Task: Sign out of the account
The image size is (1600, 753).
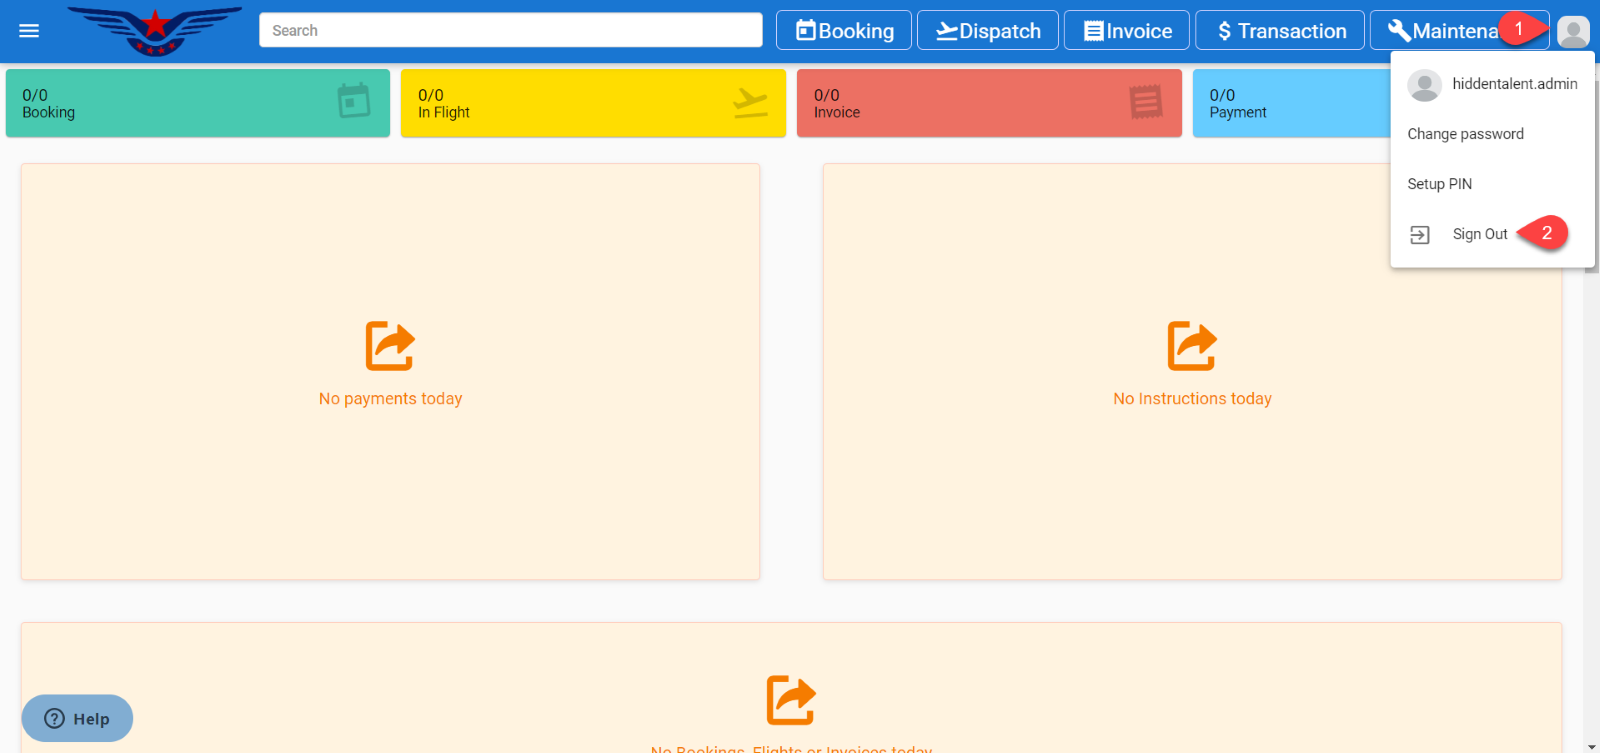Action: point(1479,235)
